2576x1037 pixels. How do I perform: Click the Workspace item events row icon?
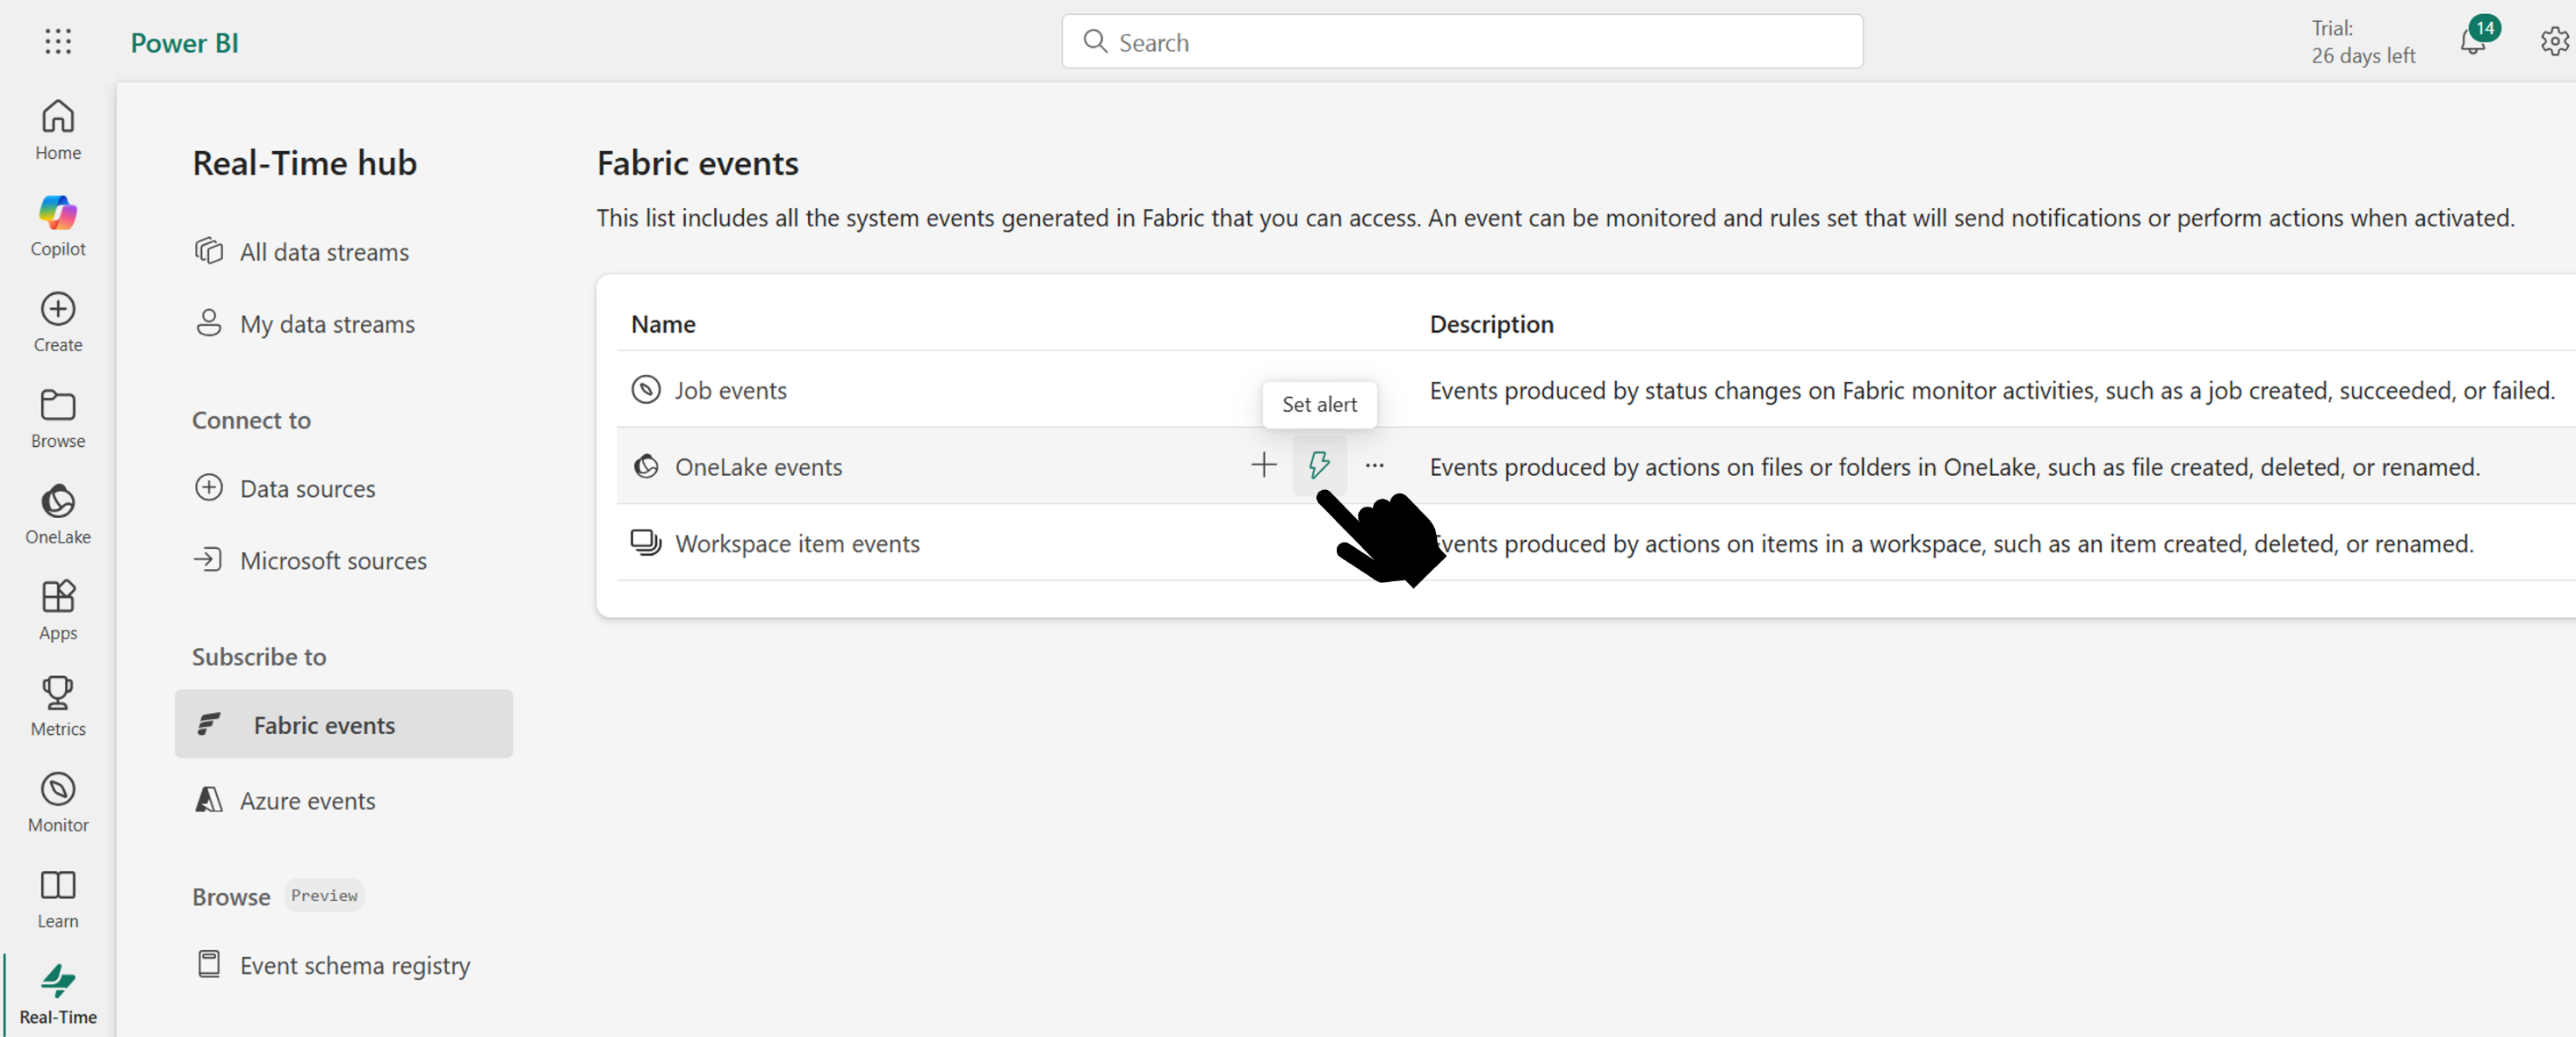tap(646, 542)
